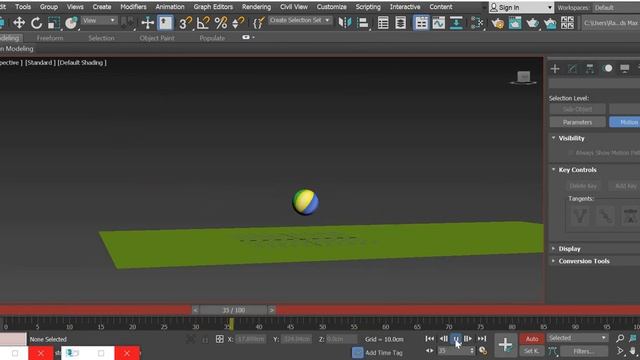Toggle the Spinner Snap icon
Image resolution: width=640 pixels, height=360 pixels.
point(238,23)
